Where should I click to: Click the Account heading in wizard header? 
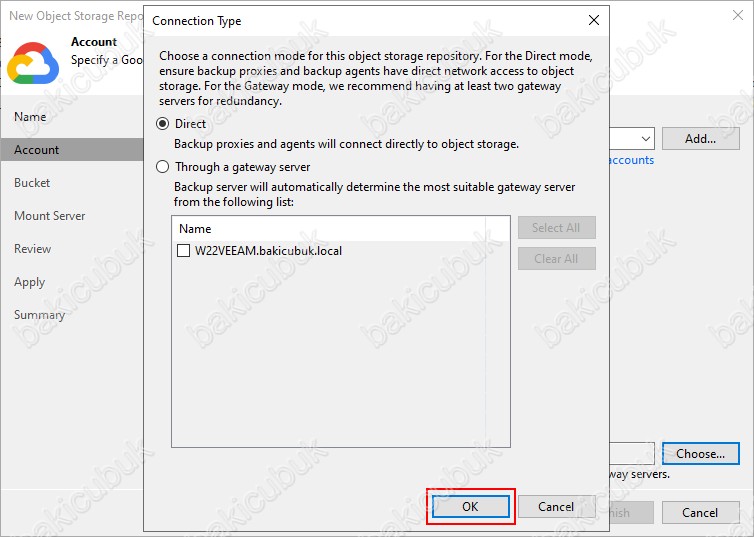94,42
